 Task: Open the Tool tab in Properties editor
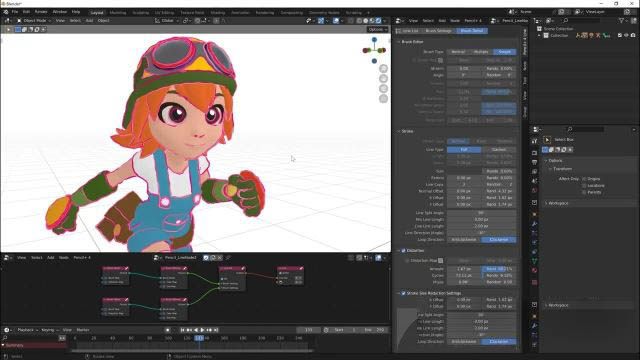coord(535,141)
